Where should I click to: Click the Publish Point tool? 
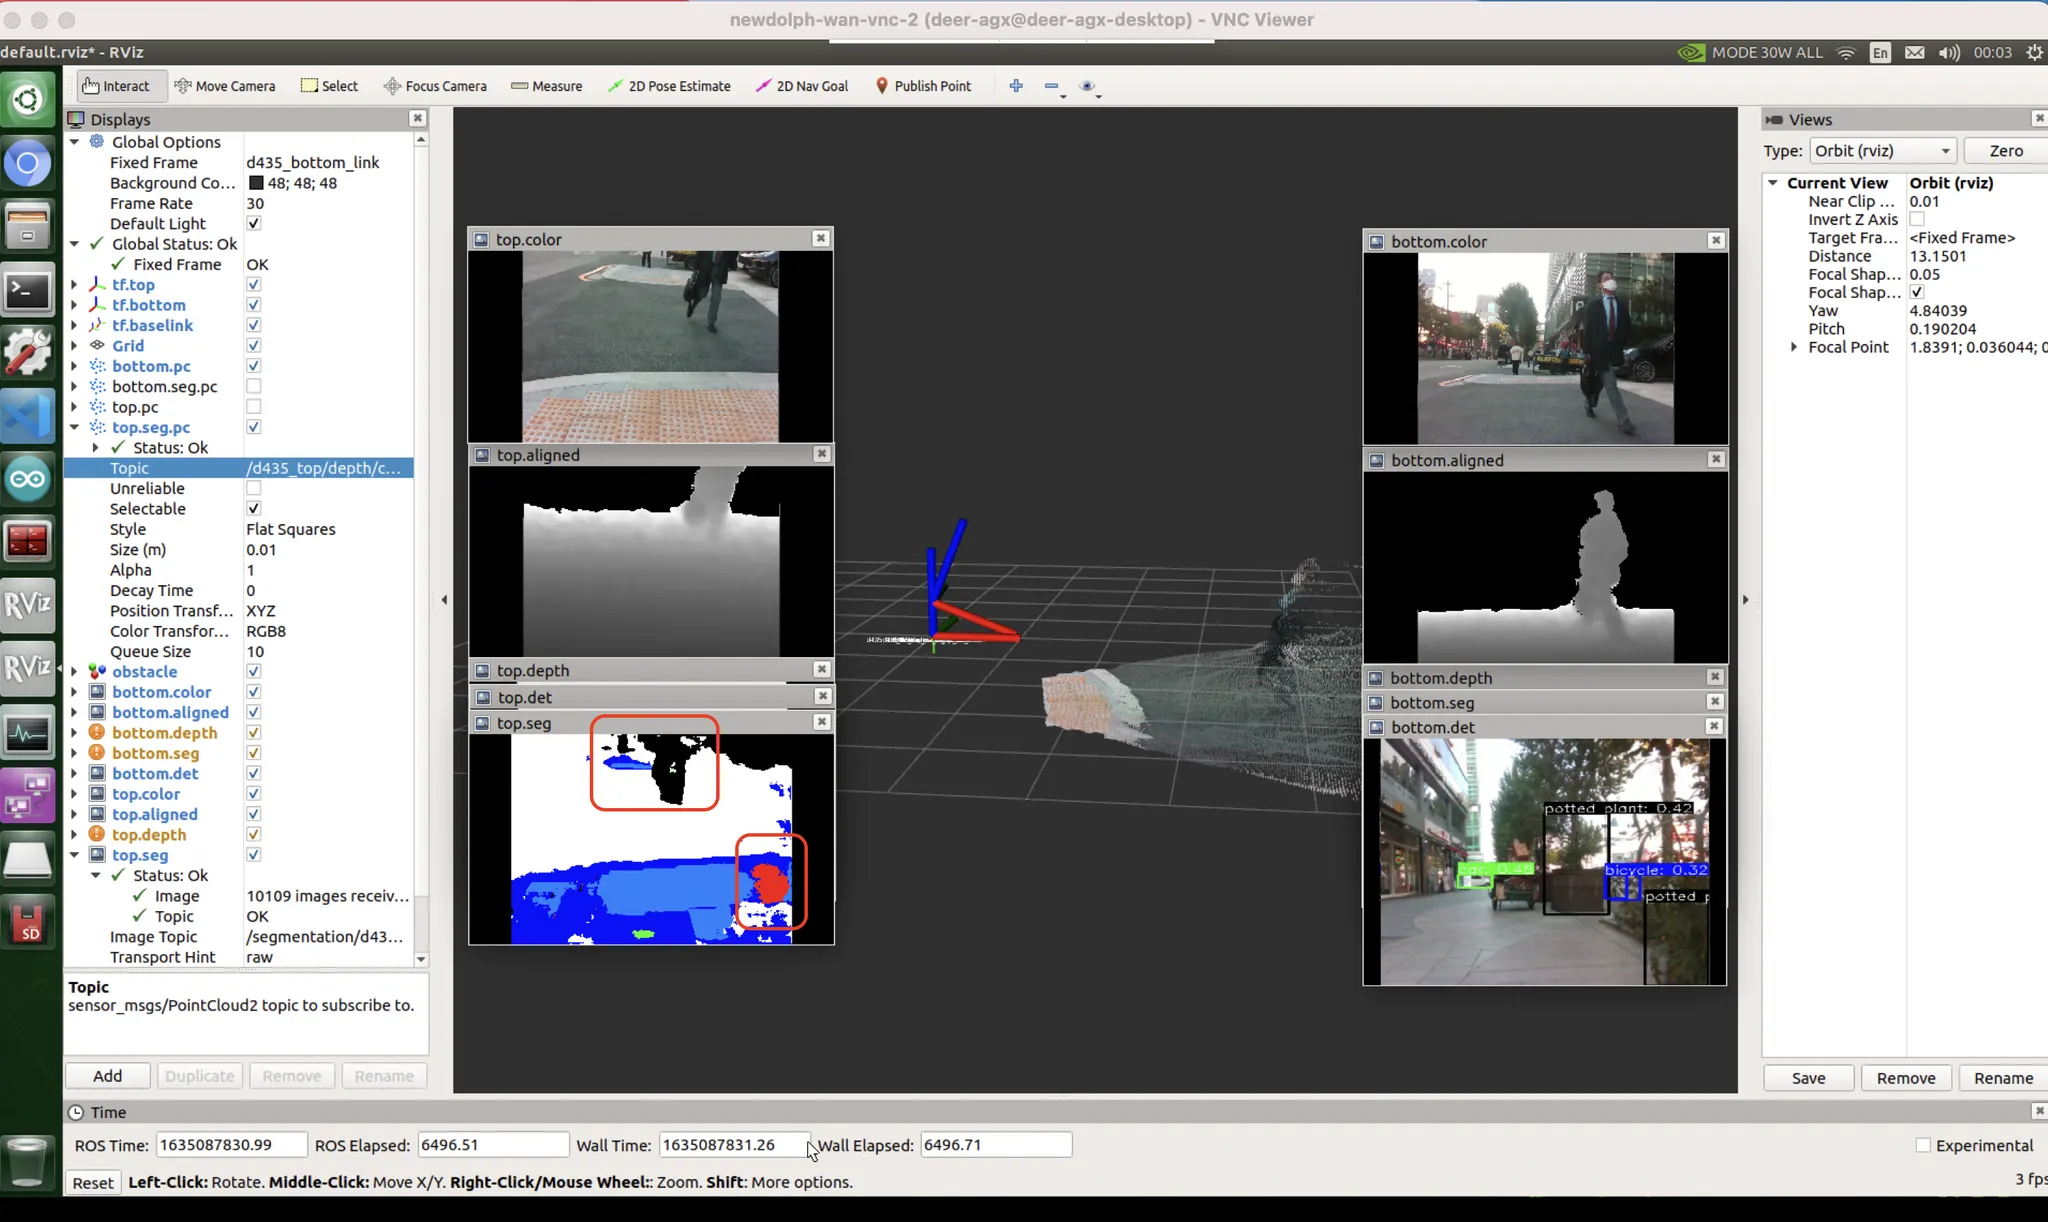pos(922,86)
